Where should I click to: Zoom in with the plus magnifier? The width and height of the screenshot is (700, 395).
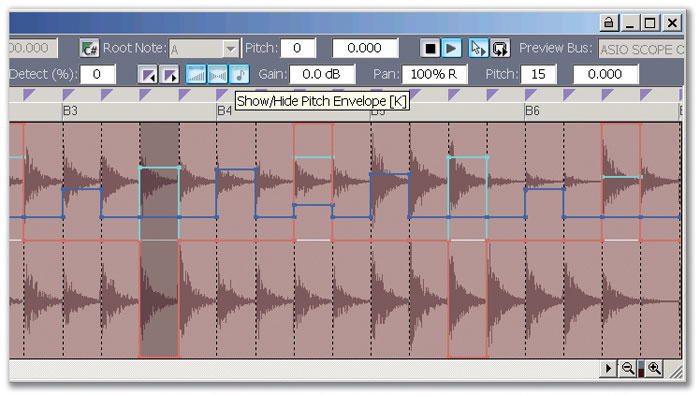[654, 368]
